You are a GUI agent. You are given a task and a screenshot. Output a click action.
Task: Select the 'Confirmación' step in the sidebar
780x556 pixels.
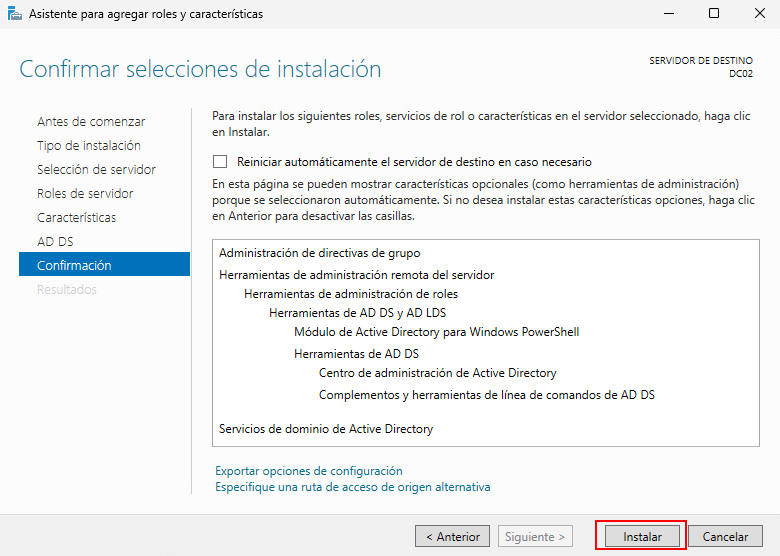click(x=74, y=265)
